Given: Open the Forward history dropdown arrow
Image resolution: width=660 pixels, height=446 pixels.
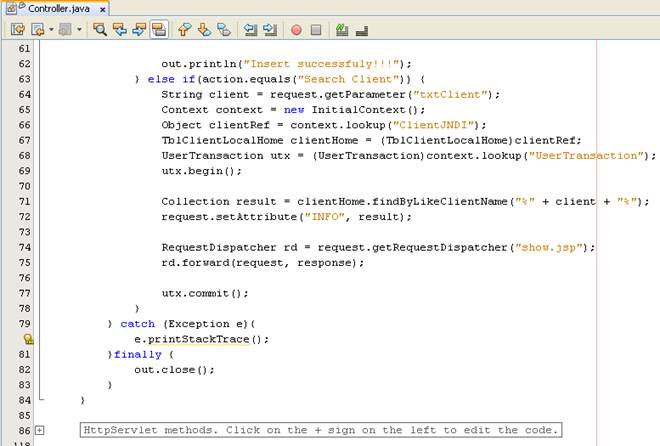Looking at the screenshot, I should click(79, 29).
